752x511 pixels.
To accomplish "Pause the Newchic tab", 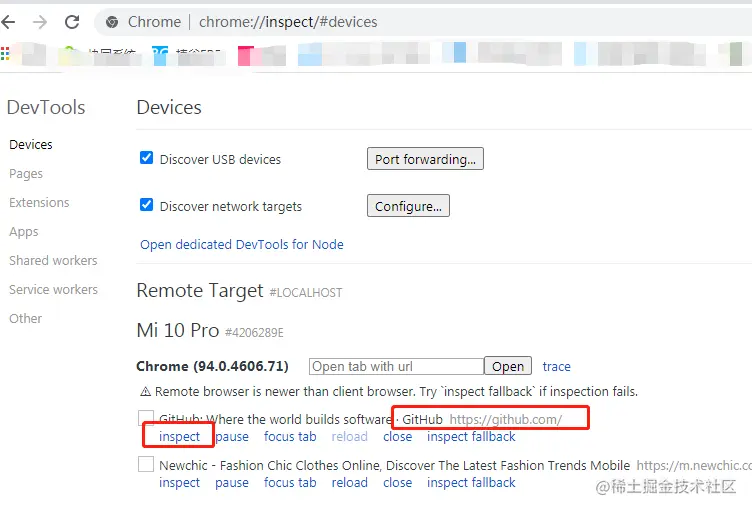I will (232, 483).
